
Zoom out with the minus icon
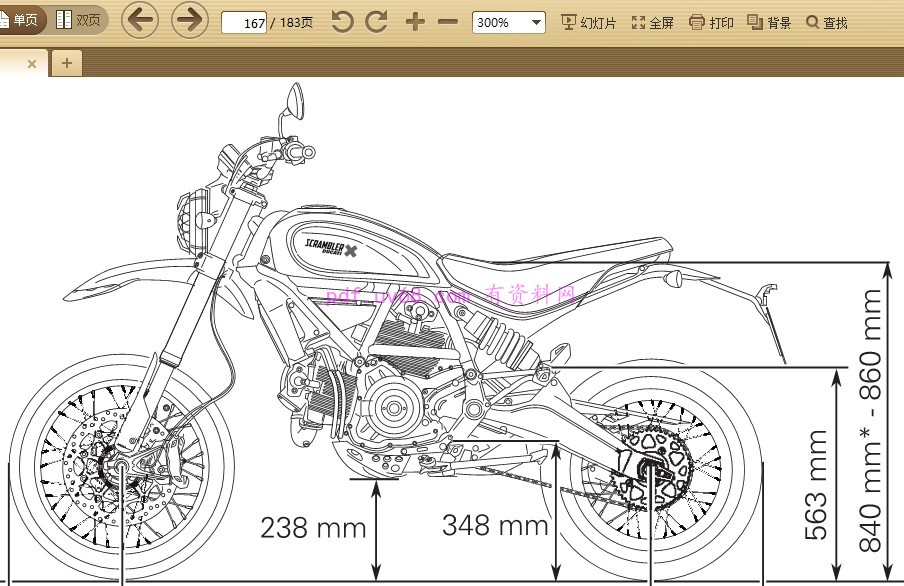point(448,21)
